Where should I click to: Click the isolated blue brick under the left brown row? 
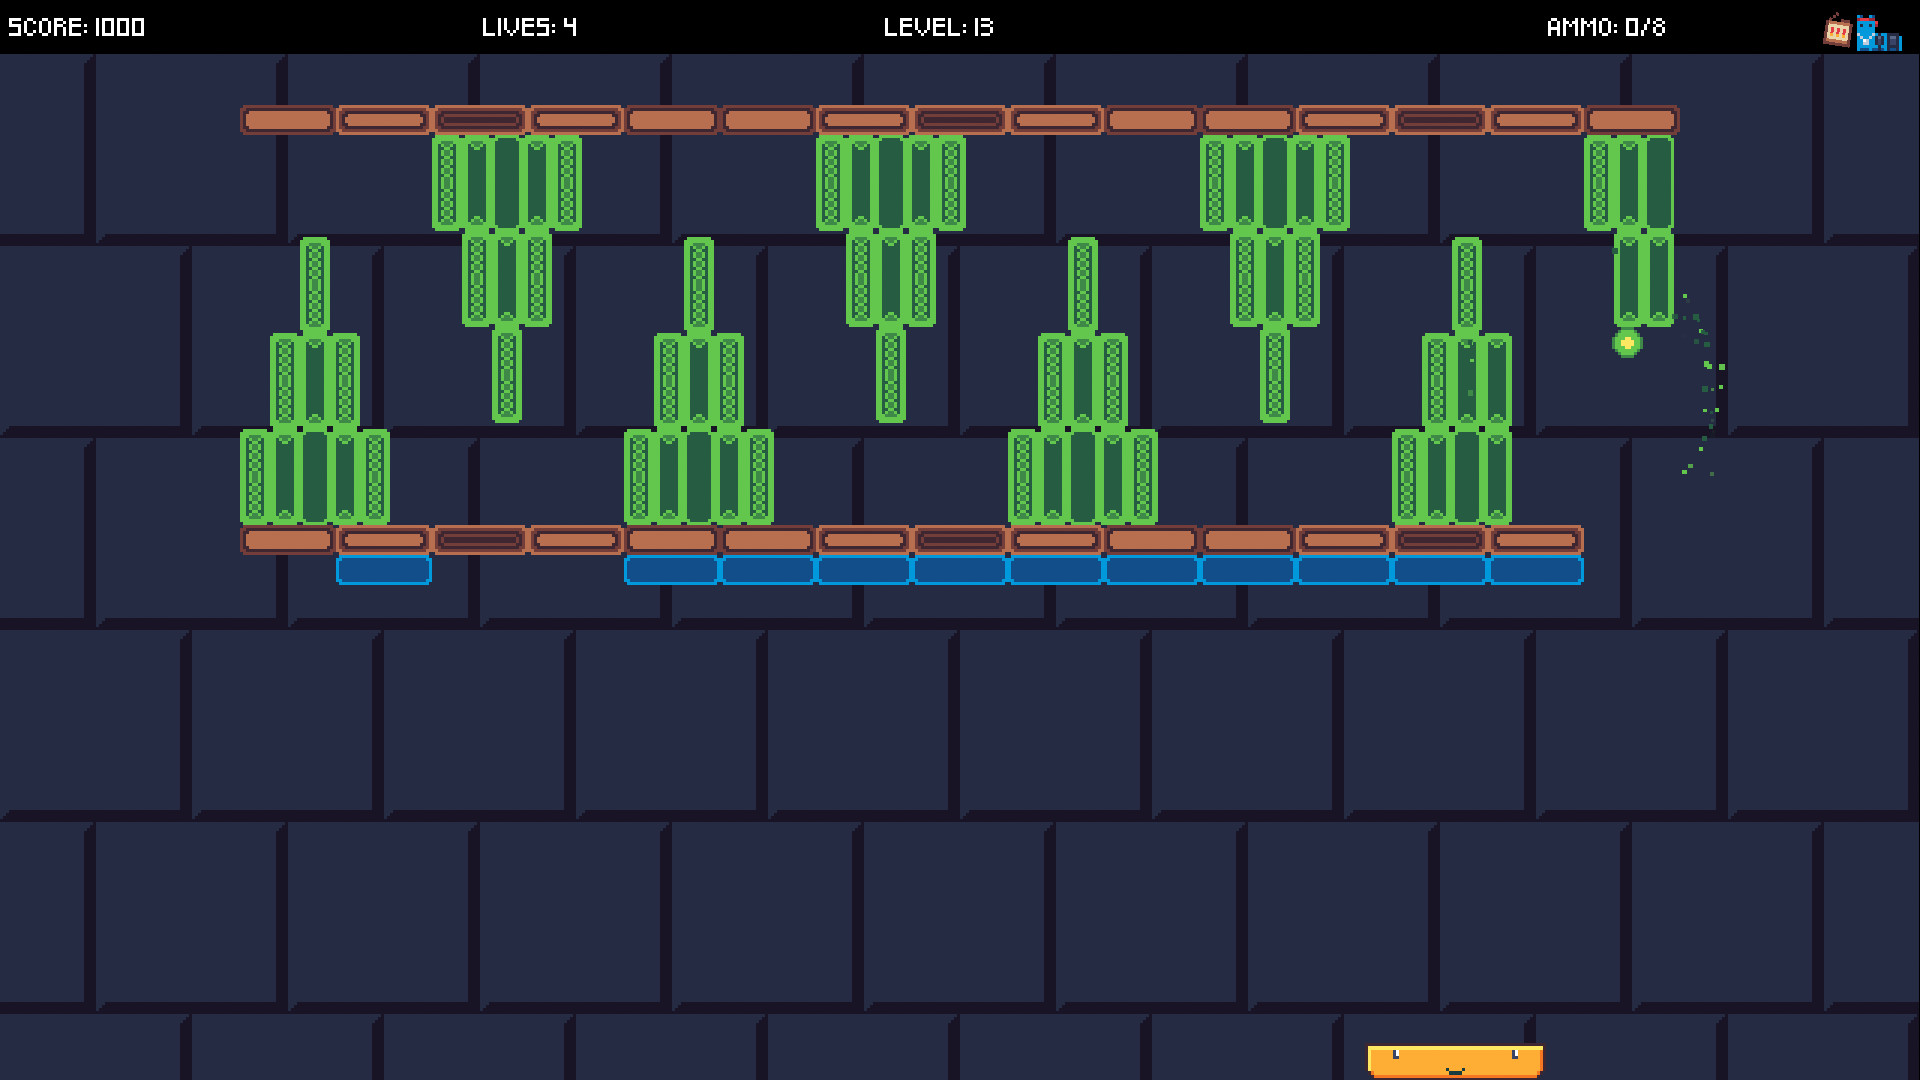385,569
